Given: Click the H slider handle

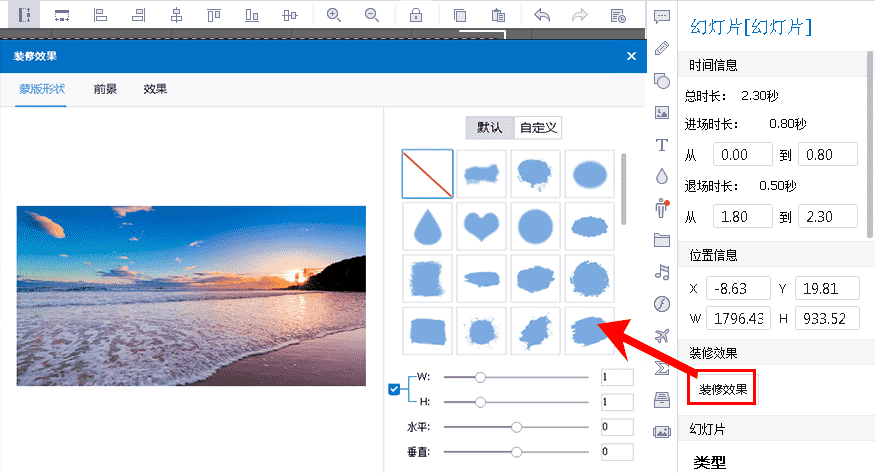Looking at the screenshot, I should point(480,402).
